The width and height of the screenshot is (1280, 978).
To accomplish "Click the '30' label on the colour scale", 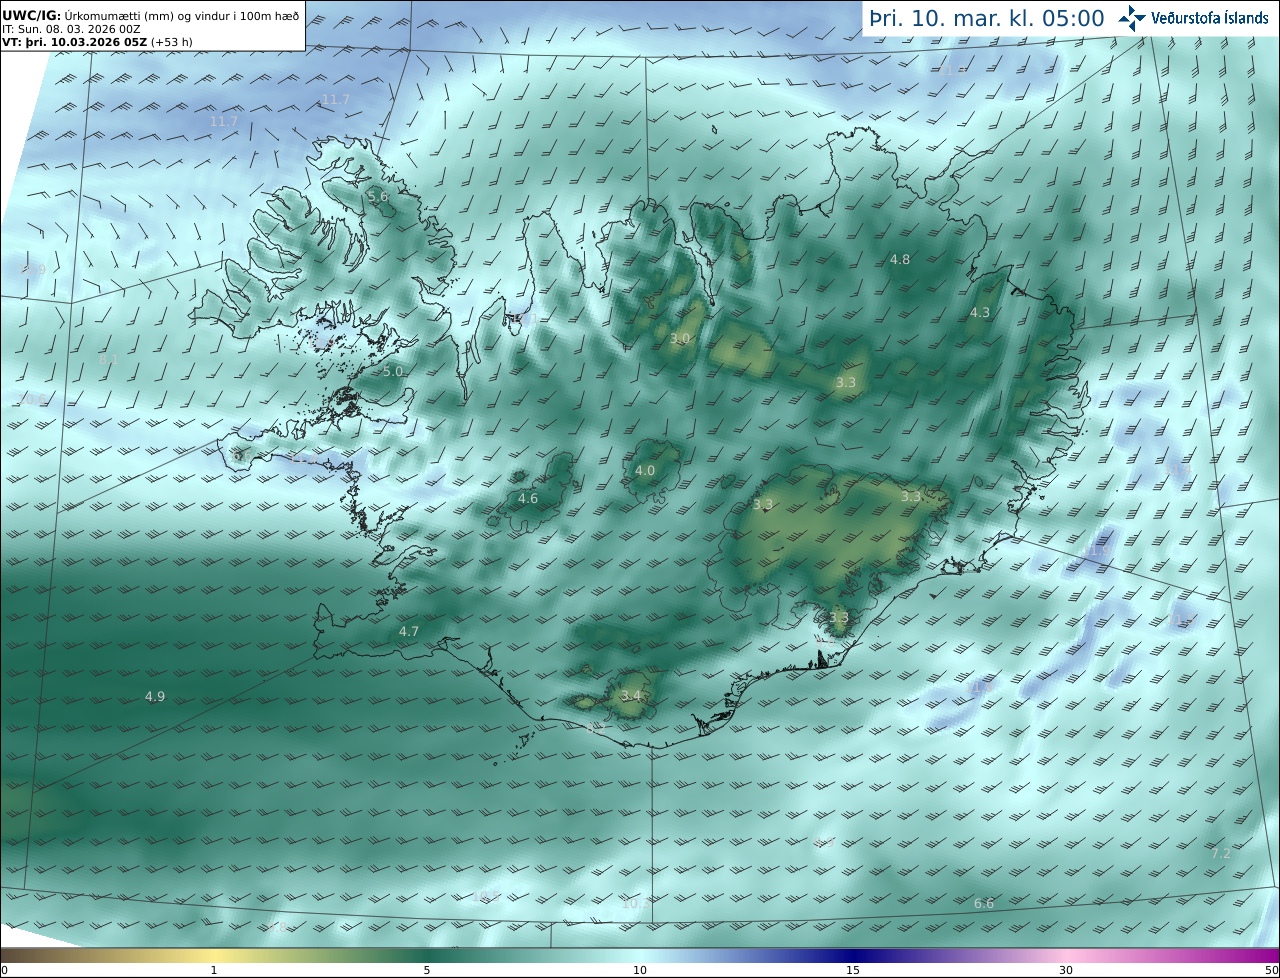I will (1066, 970).
